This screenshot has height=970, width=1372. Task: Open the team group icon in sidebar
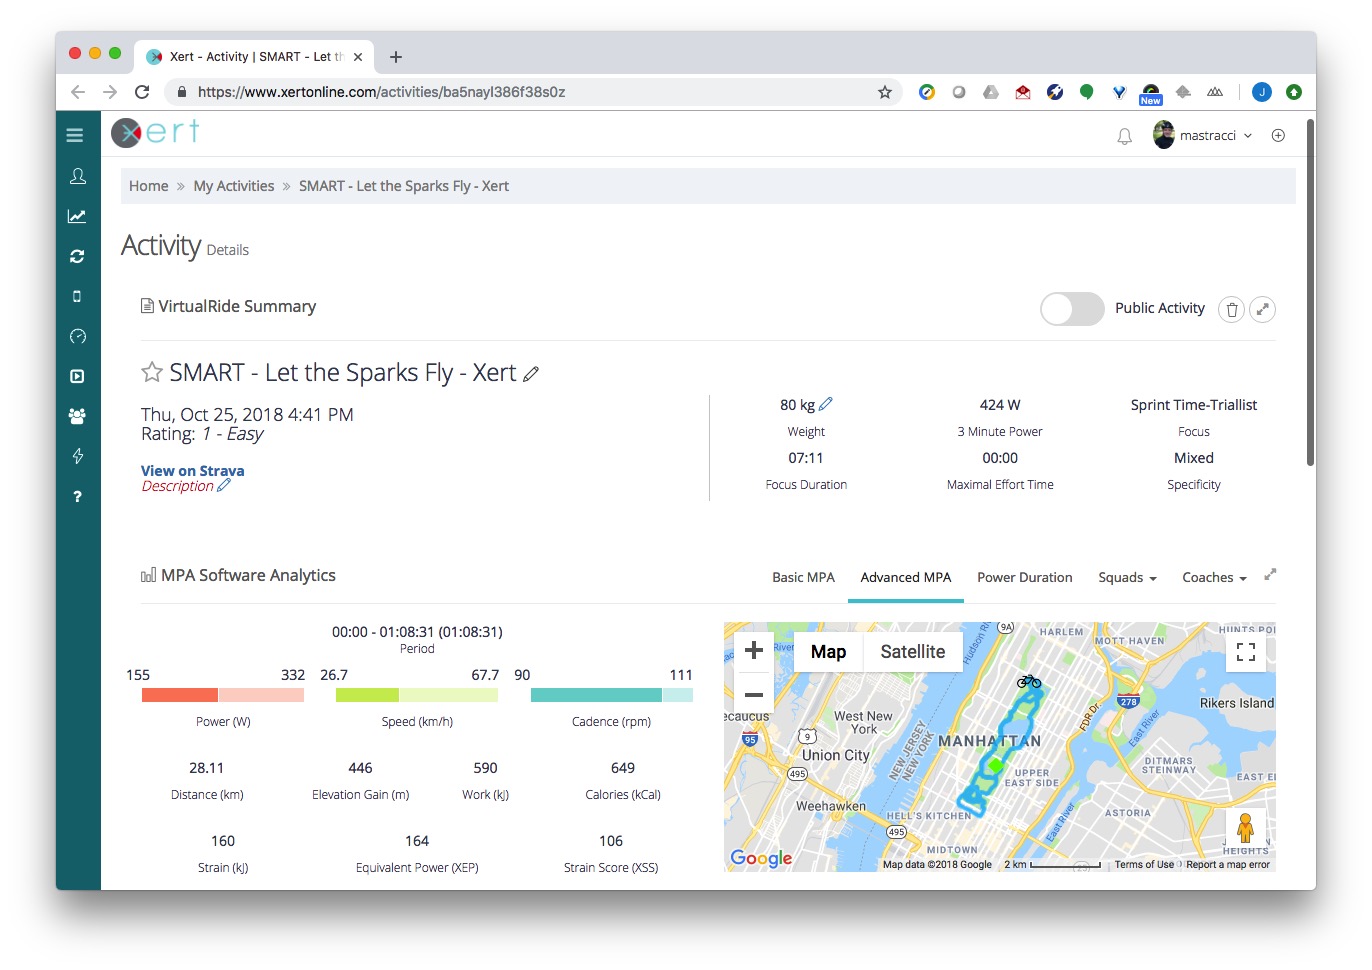coord(77,416)
